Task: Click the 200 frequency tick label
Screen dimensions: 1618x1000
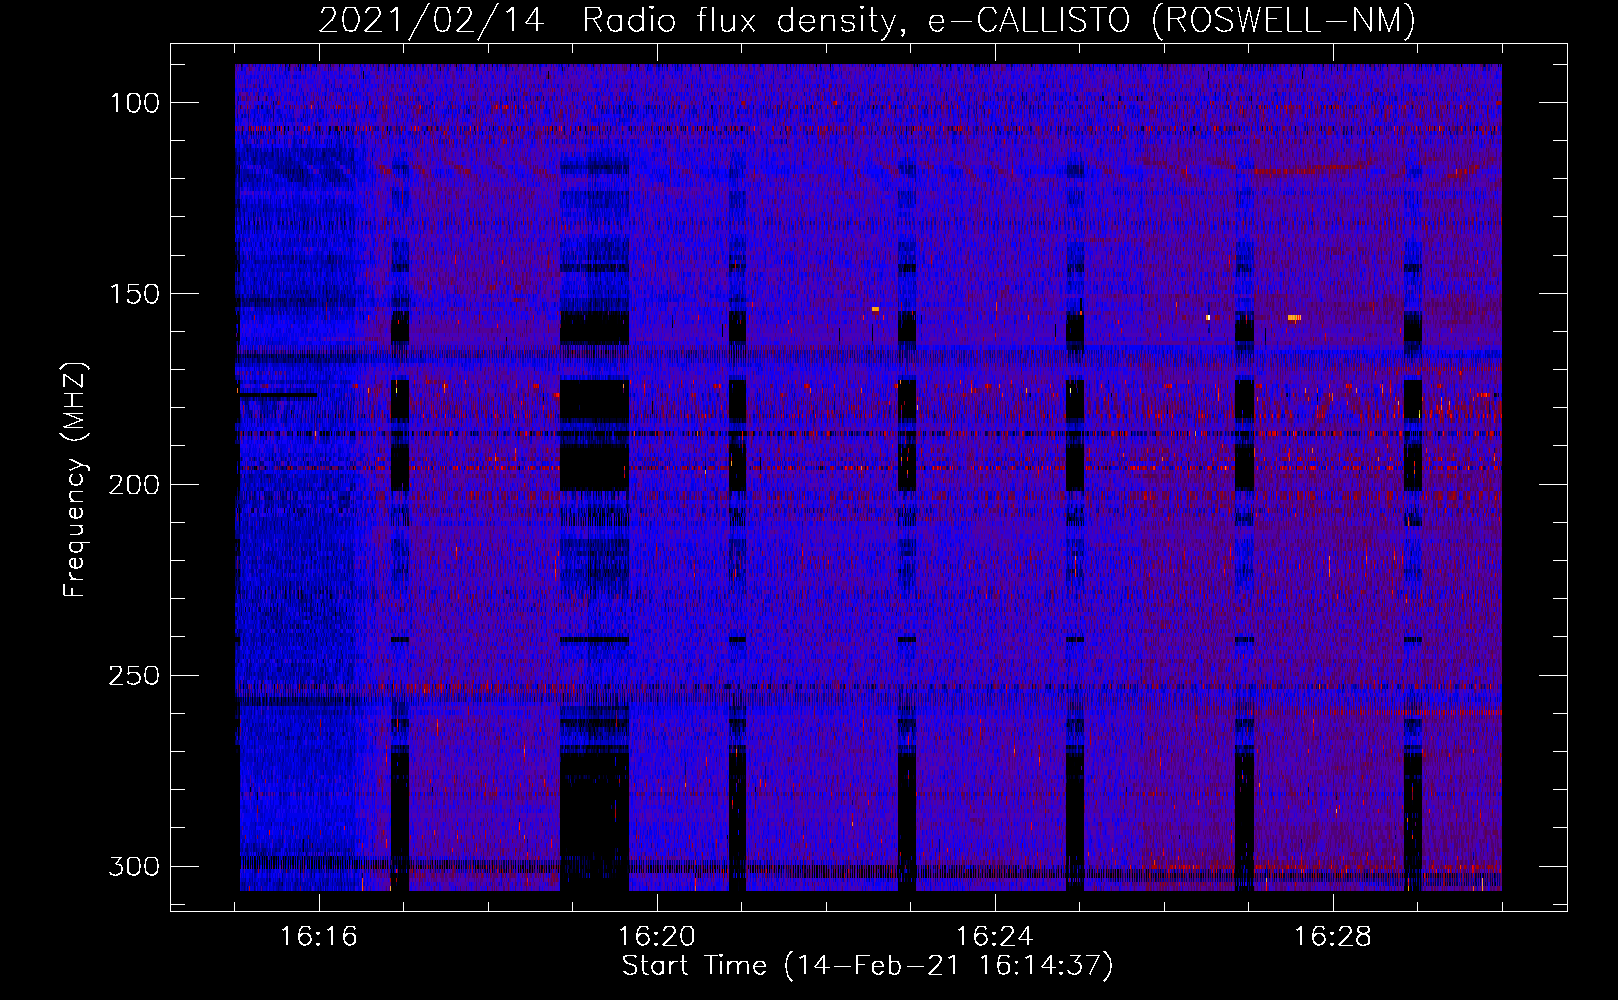Action: (x=134, y=485)
